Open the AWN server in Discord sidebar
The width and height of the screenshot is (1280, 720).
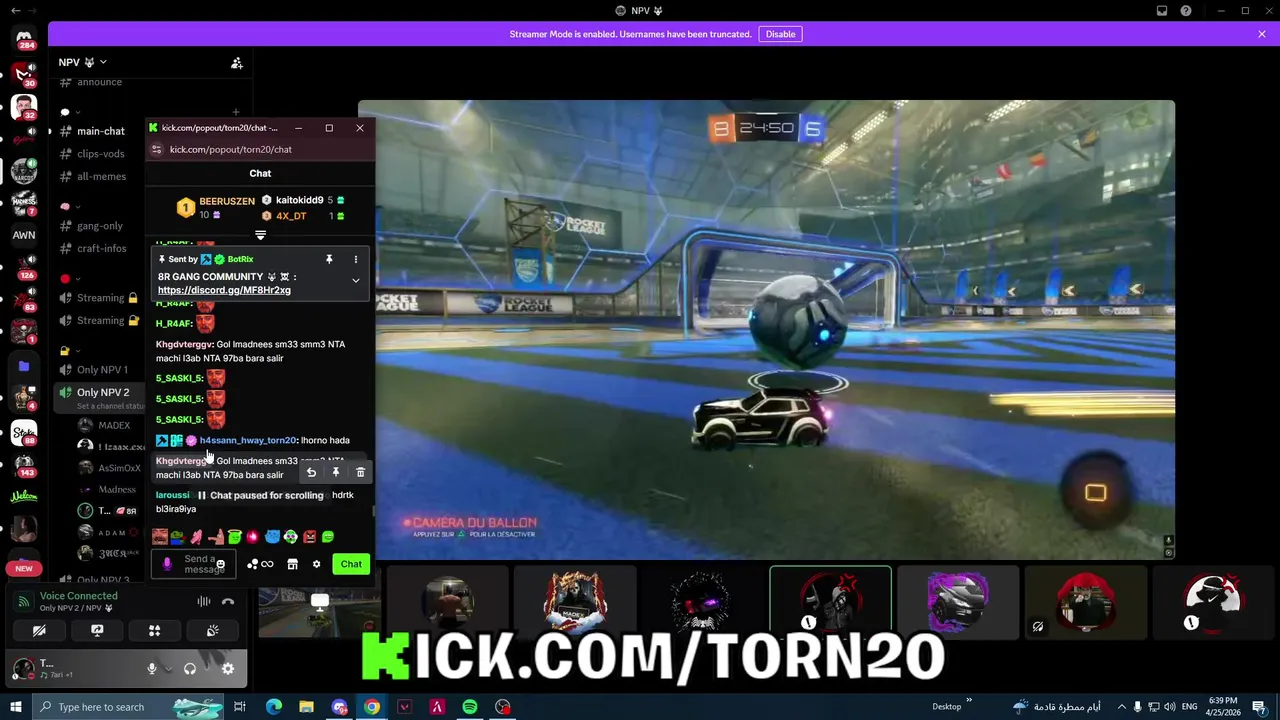tap(24, 235)
